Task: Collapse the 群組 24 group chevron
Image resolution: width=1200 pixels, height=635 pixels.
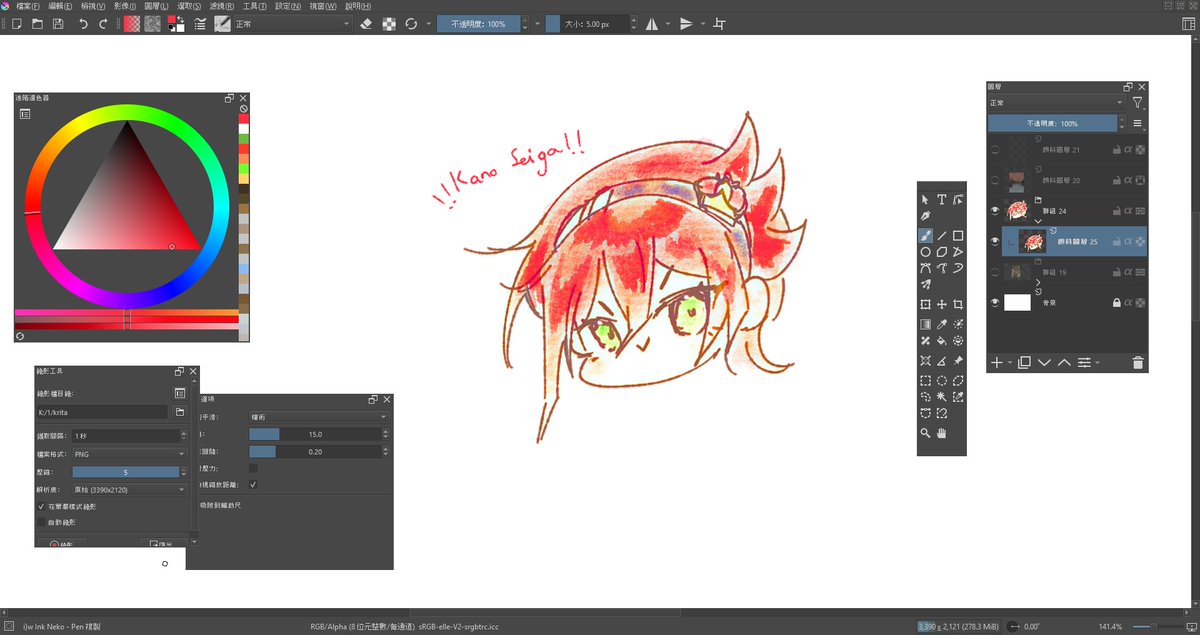Action: pos(1038,221)
